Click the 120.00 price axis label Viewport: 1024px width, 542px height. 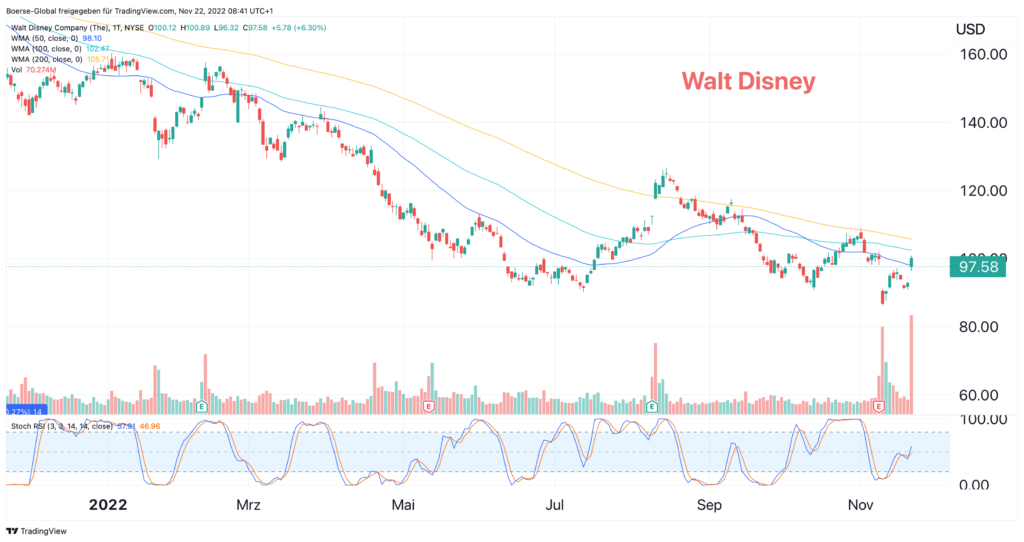(983, 191)
